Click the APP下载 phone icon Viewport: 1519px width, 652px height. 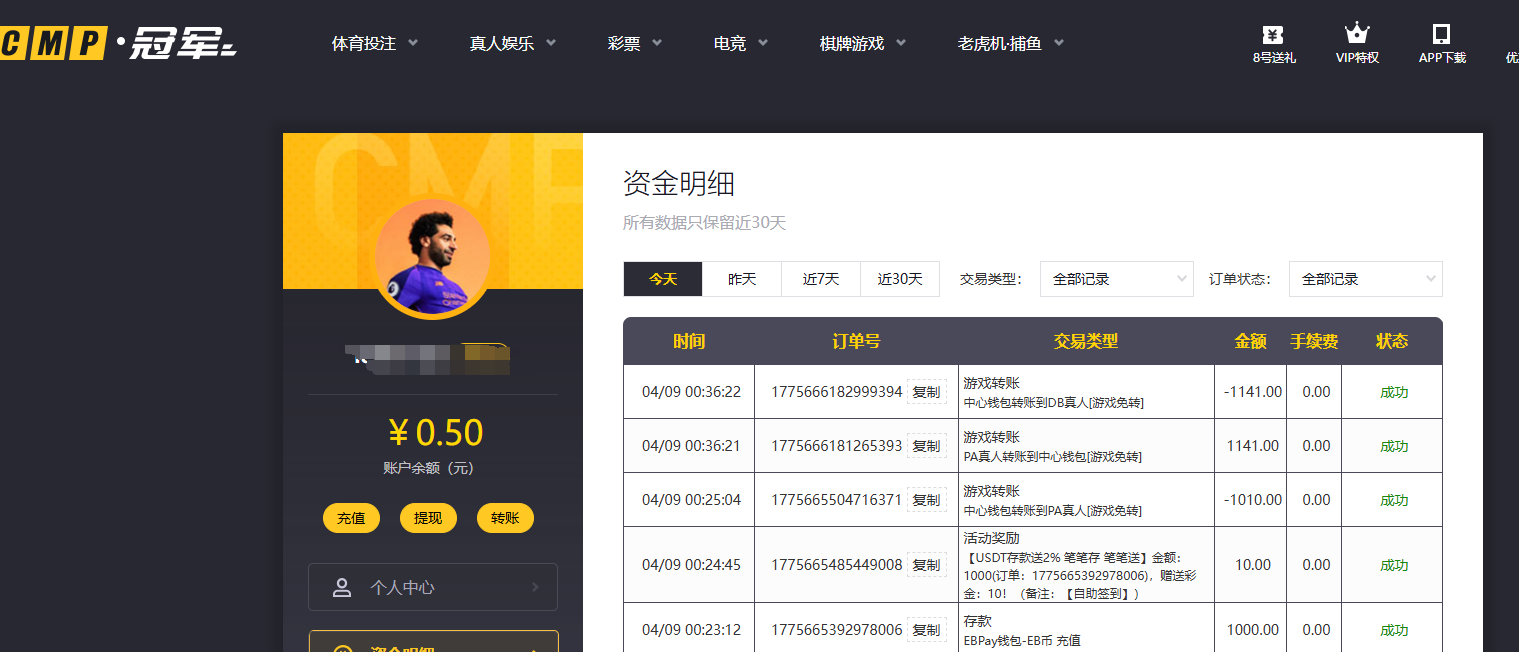pyautogui.click(x=1441, y=34)
